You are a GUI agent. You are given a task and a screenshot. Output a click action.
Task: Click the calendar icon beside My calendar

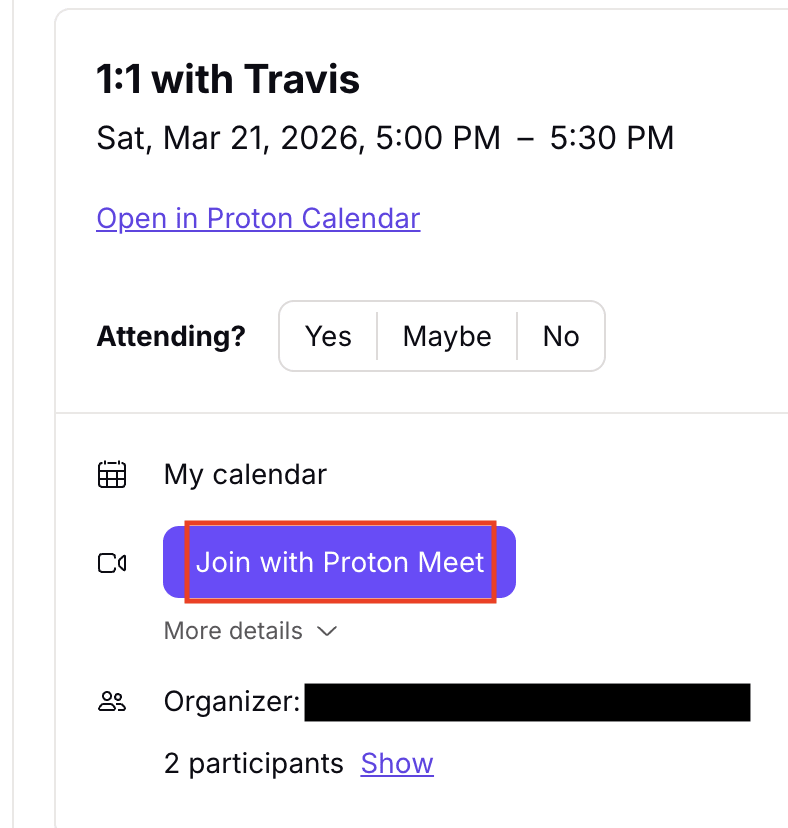(x=112, y=474)
